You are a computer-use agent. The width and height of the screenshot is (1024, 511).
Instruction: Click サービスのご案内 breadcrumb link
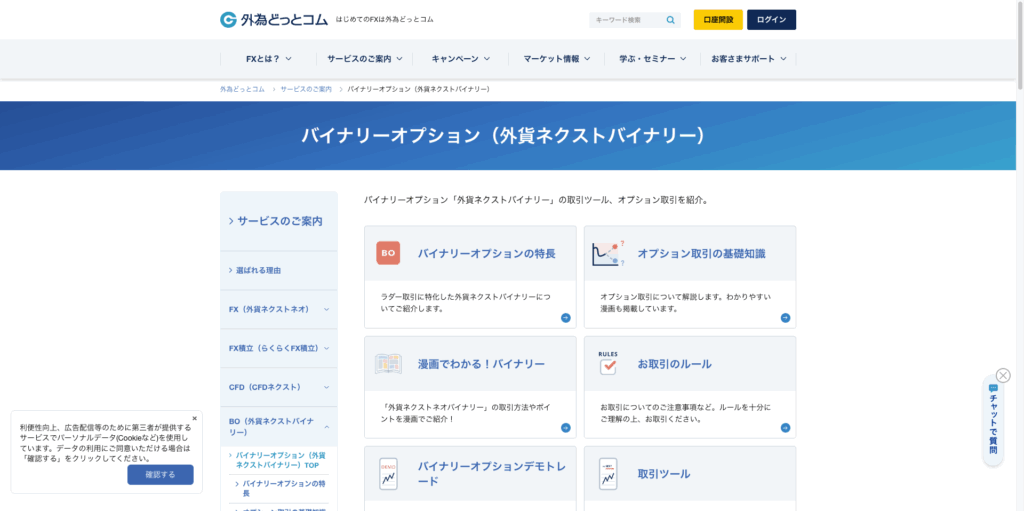tap(306, 89)
